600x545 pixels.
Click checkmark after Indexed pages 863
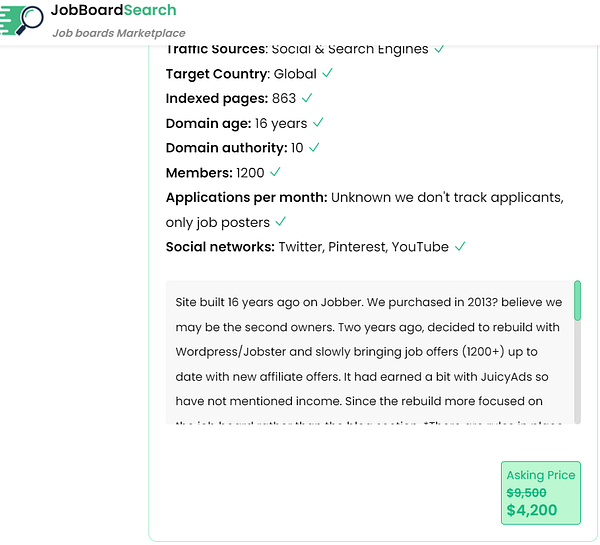click(307, 98)
